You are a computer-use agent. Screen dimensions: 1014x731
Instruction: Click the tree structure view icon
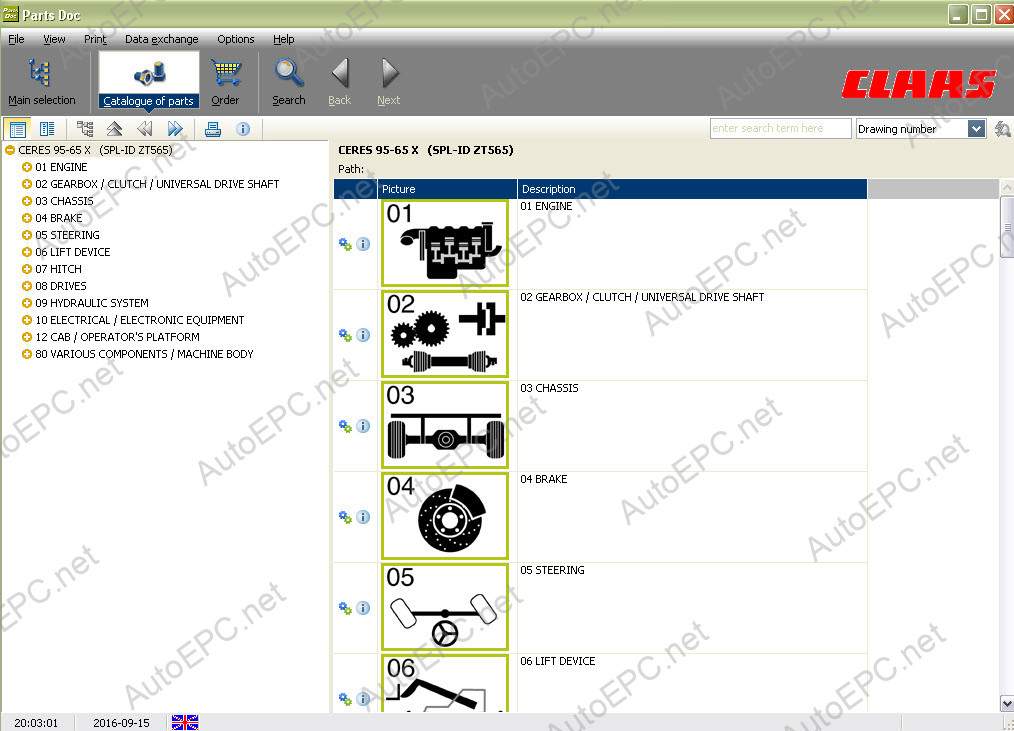85,129
